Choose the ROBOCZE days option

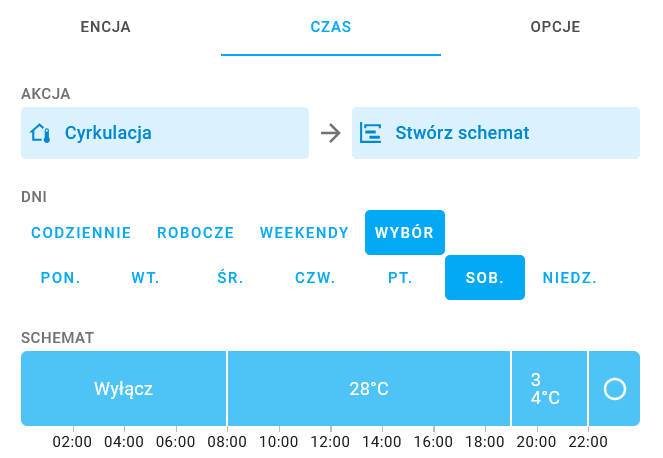195,233
